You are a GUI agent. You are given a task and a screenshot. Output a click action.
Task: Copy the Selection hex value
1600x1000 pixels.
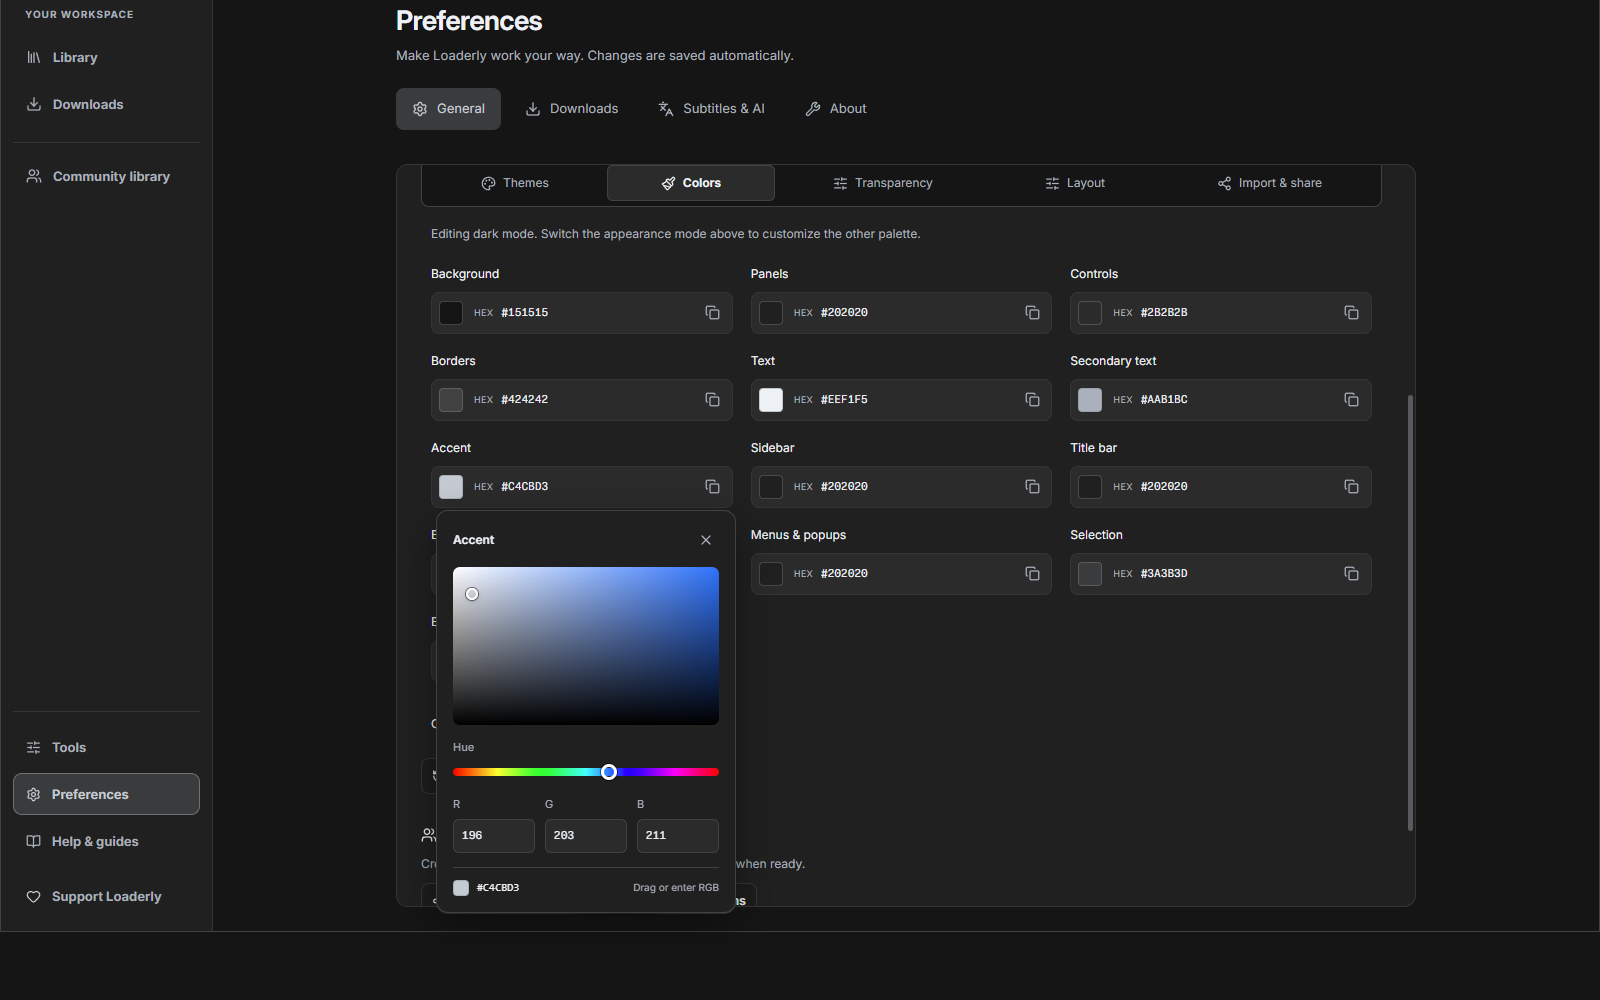click(x=1351, y=574)
